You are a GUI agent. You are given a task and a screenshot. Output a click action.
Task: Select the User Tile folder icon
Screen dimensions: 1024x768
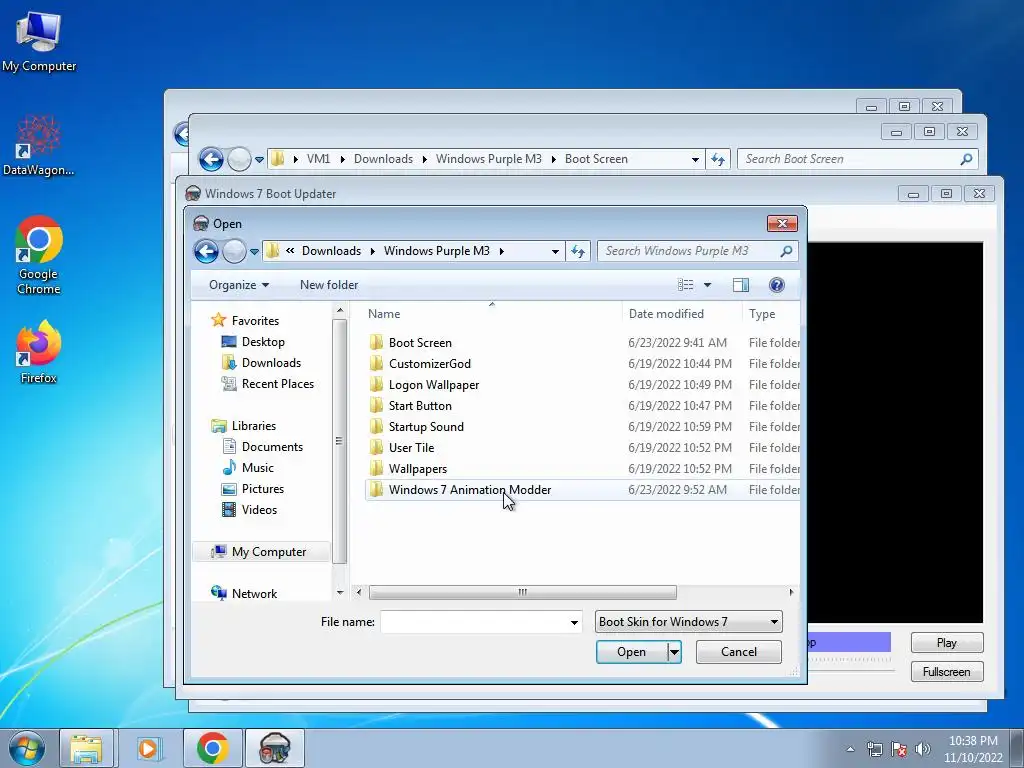pyautogui.click(x=376, y=447)
